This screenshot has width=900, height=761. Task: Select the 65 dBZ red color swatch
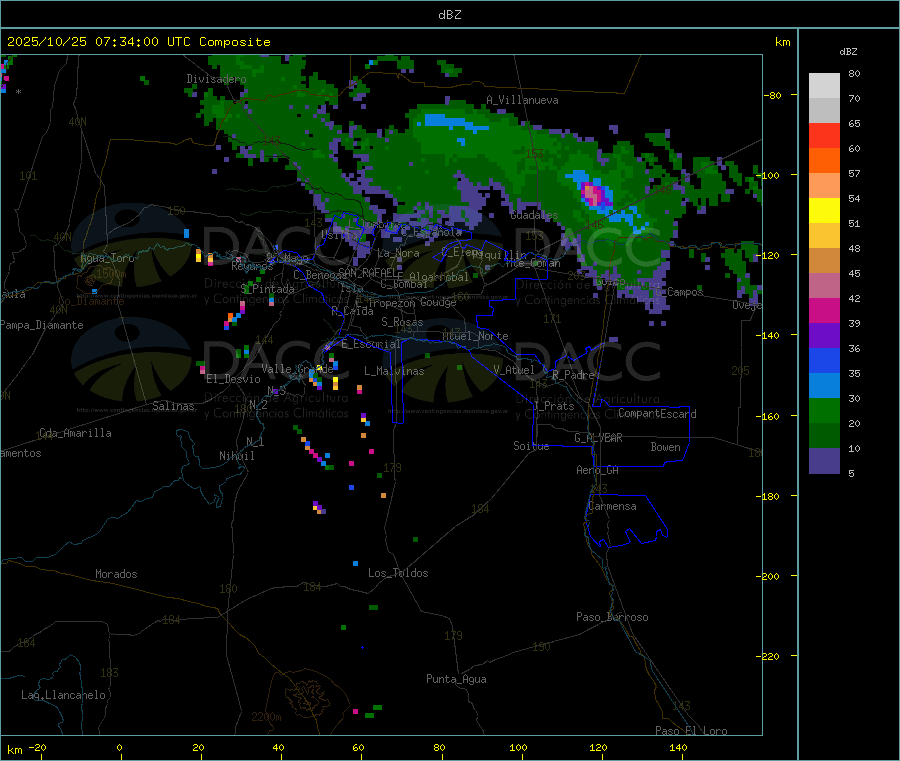824,135
